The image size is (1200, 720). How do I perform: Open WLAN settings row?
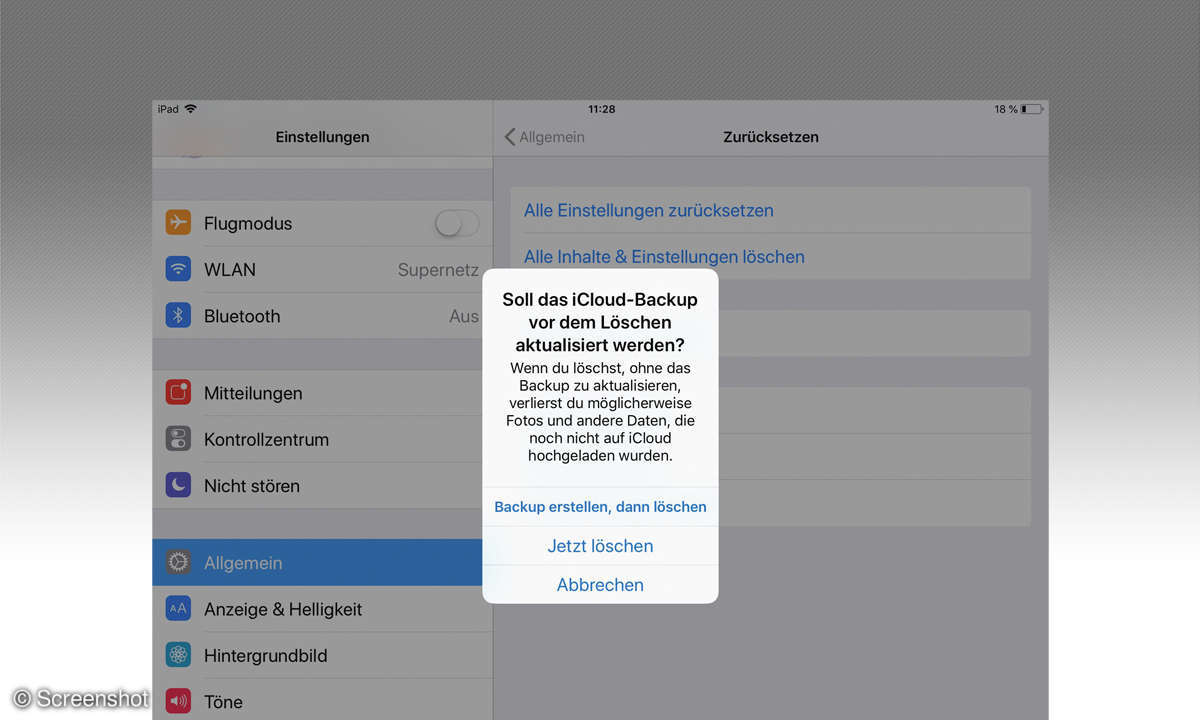coord(322,269)
